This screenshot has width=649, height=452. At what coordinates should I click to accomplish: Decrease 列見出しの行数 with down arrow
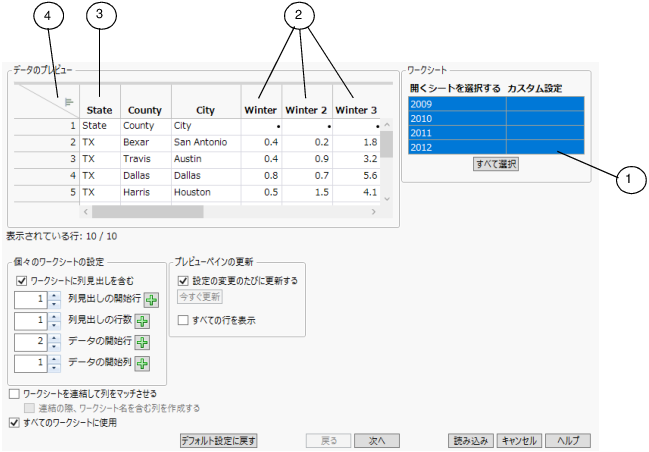coord(54,325)
